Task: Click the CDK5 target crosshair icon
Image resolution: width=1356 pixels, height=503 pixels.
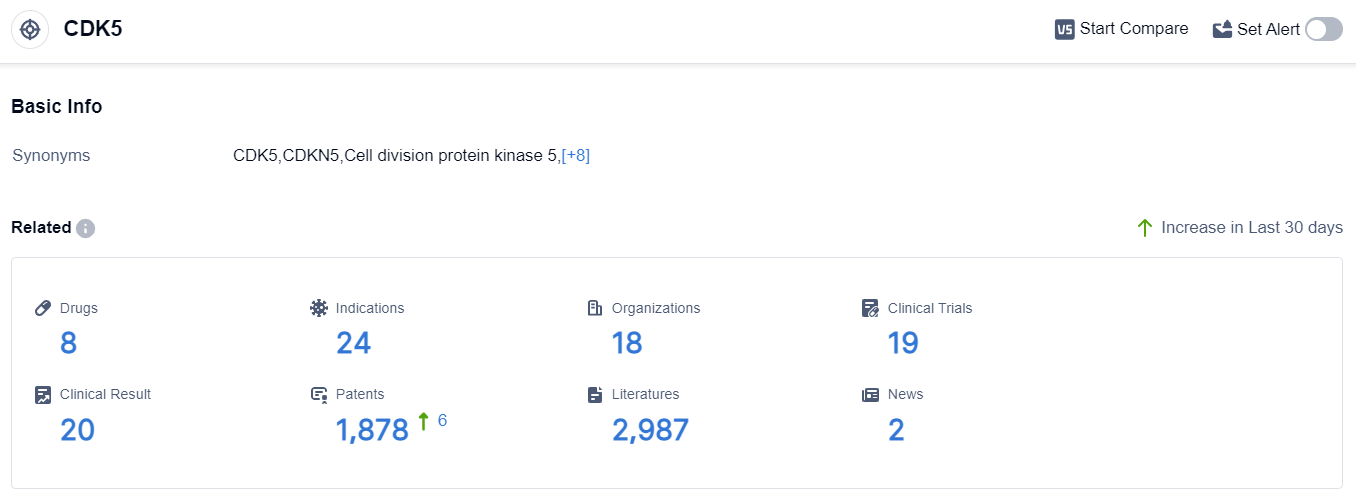Action: tap(30, 29)
